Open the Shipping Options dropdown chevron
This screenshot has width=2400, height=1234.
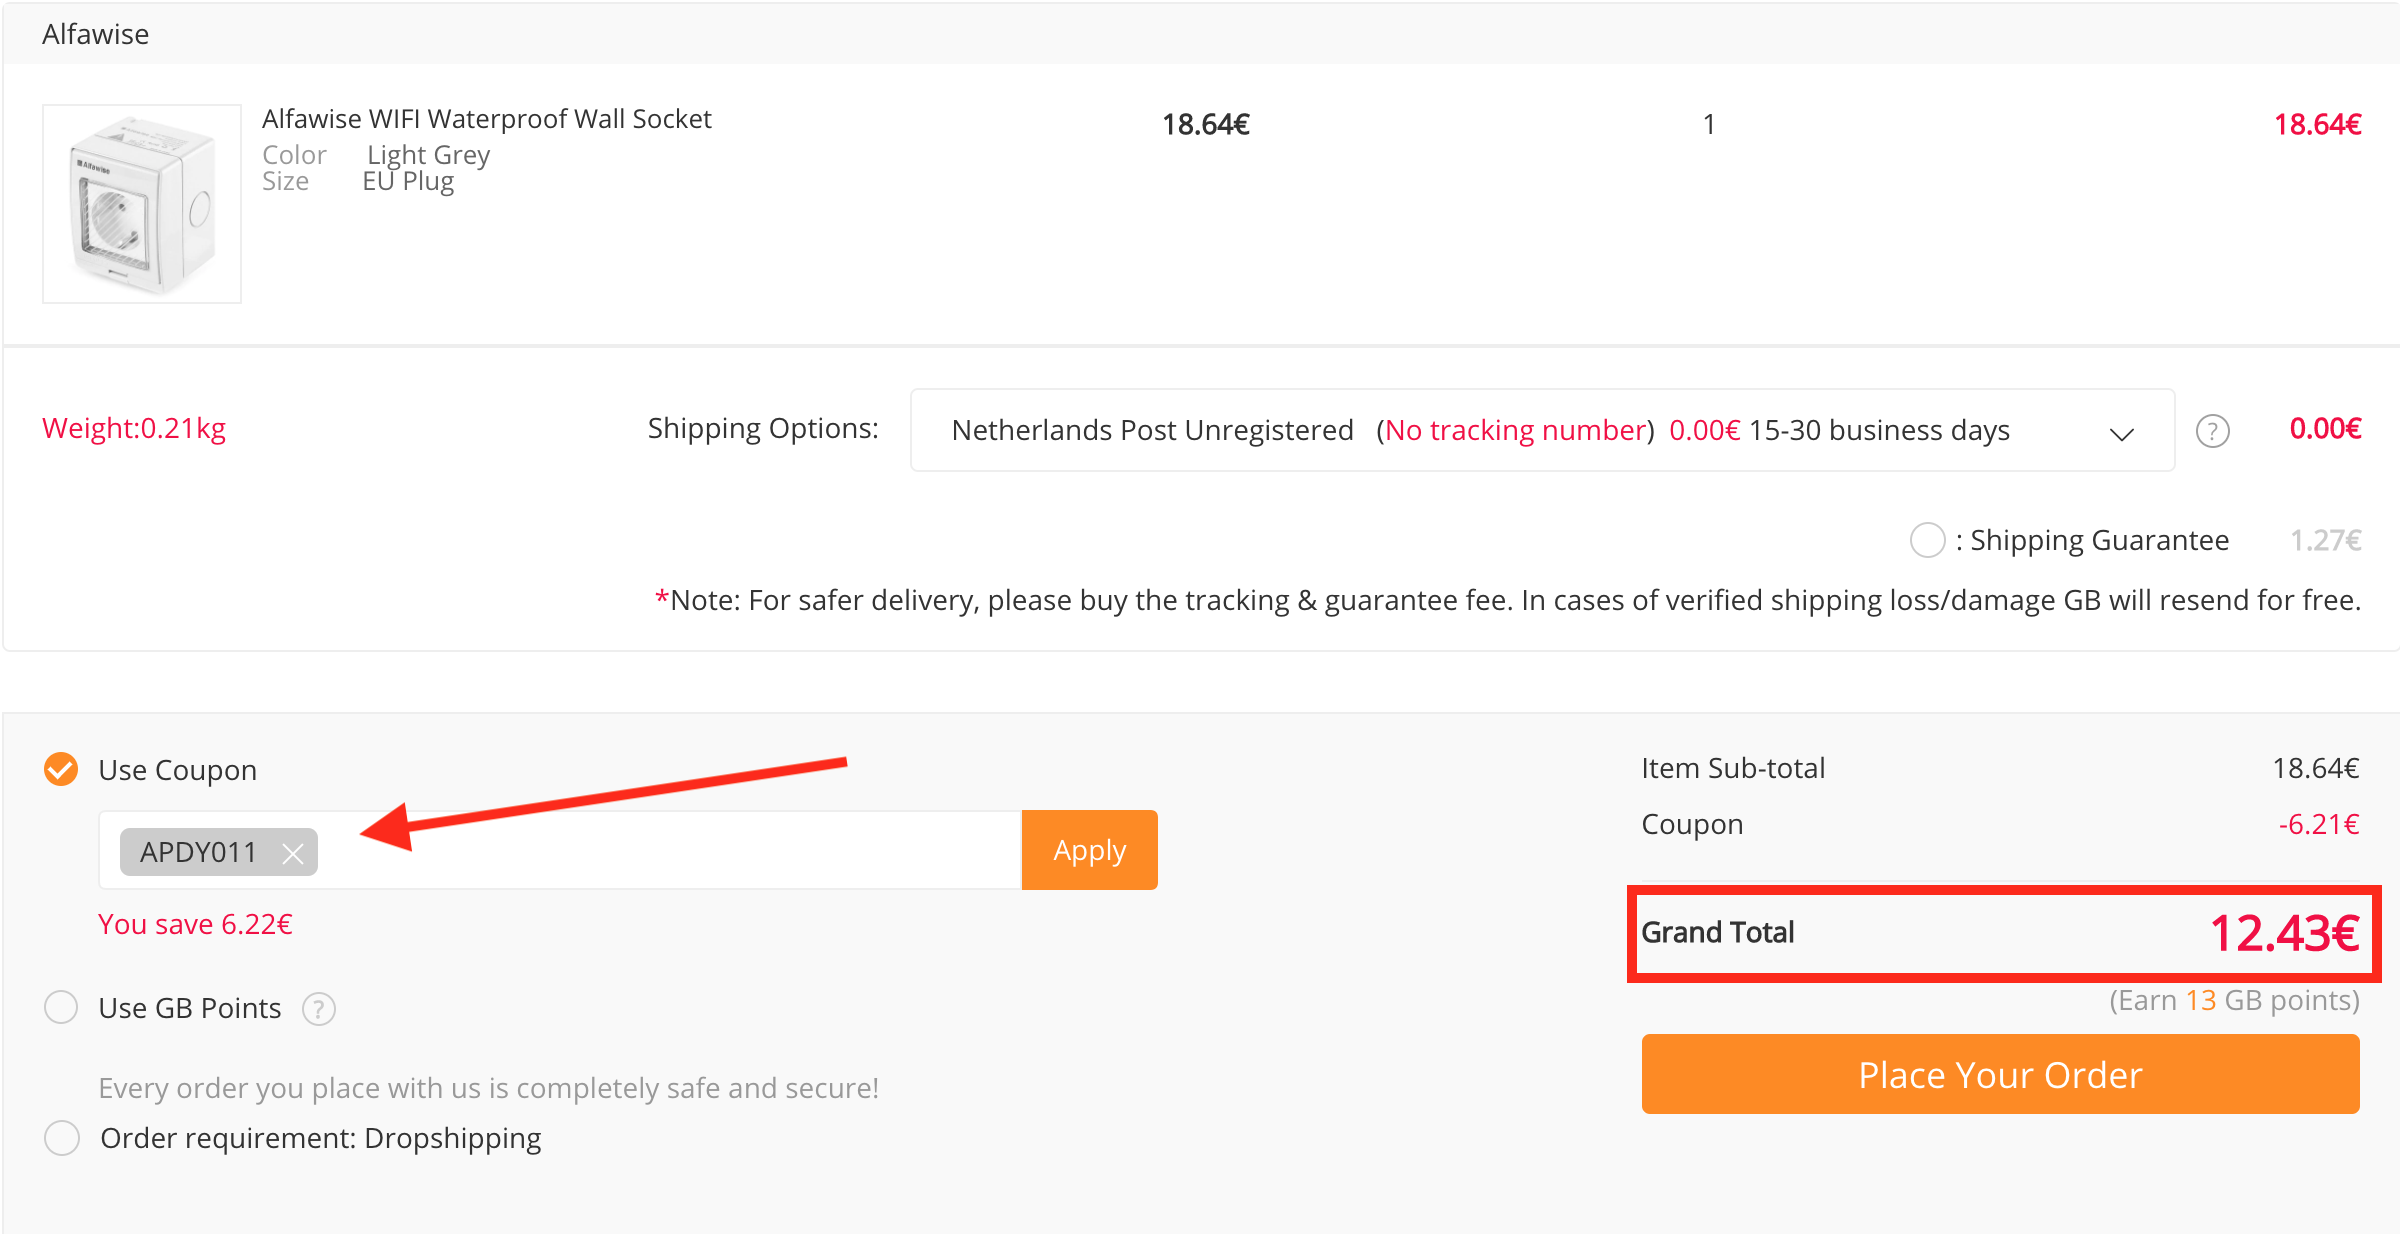coord(2122,433)
